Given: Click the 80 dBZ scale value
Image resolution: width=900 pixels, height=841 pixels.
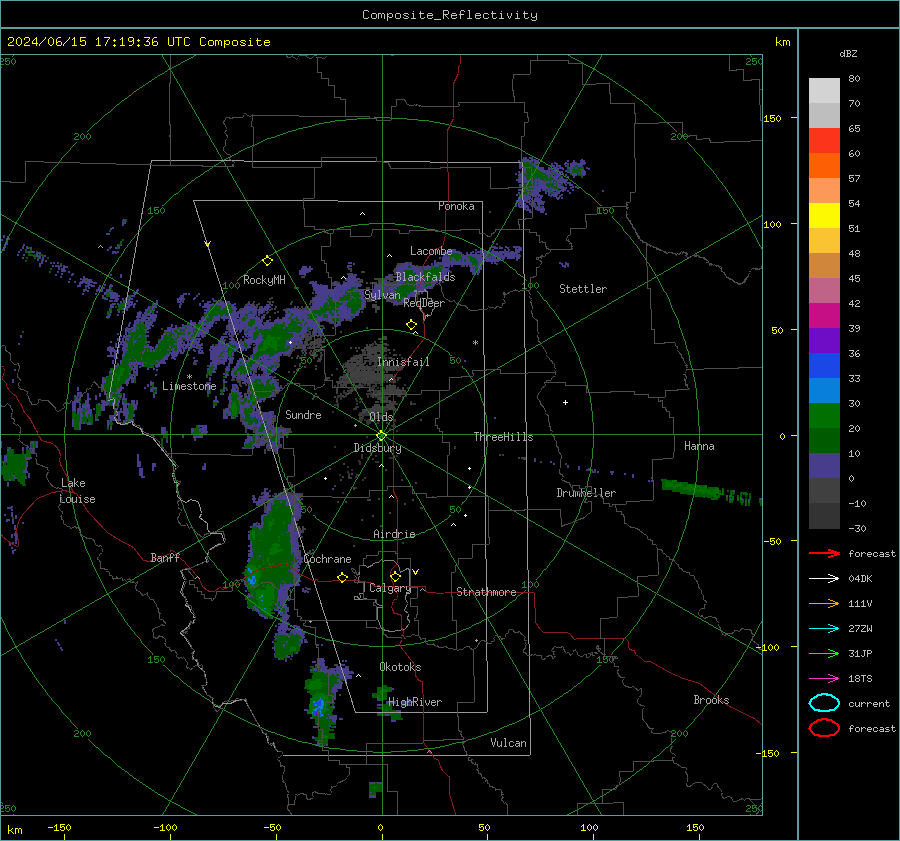Looking at the screenshot, I should click(x=854, y=79).
